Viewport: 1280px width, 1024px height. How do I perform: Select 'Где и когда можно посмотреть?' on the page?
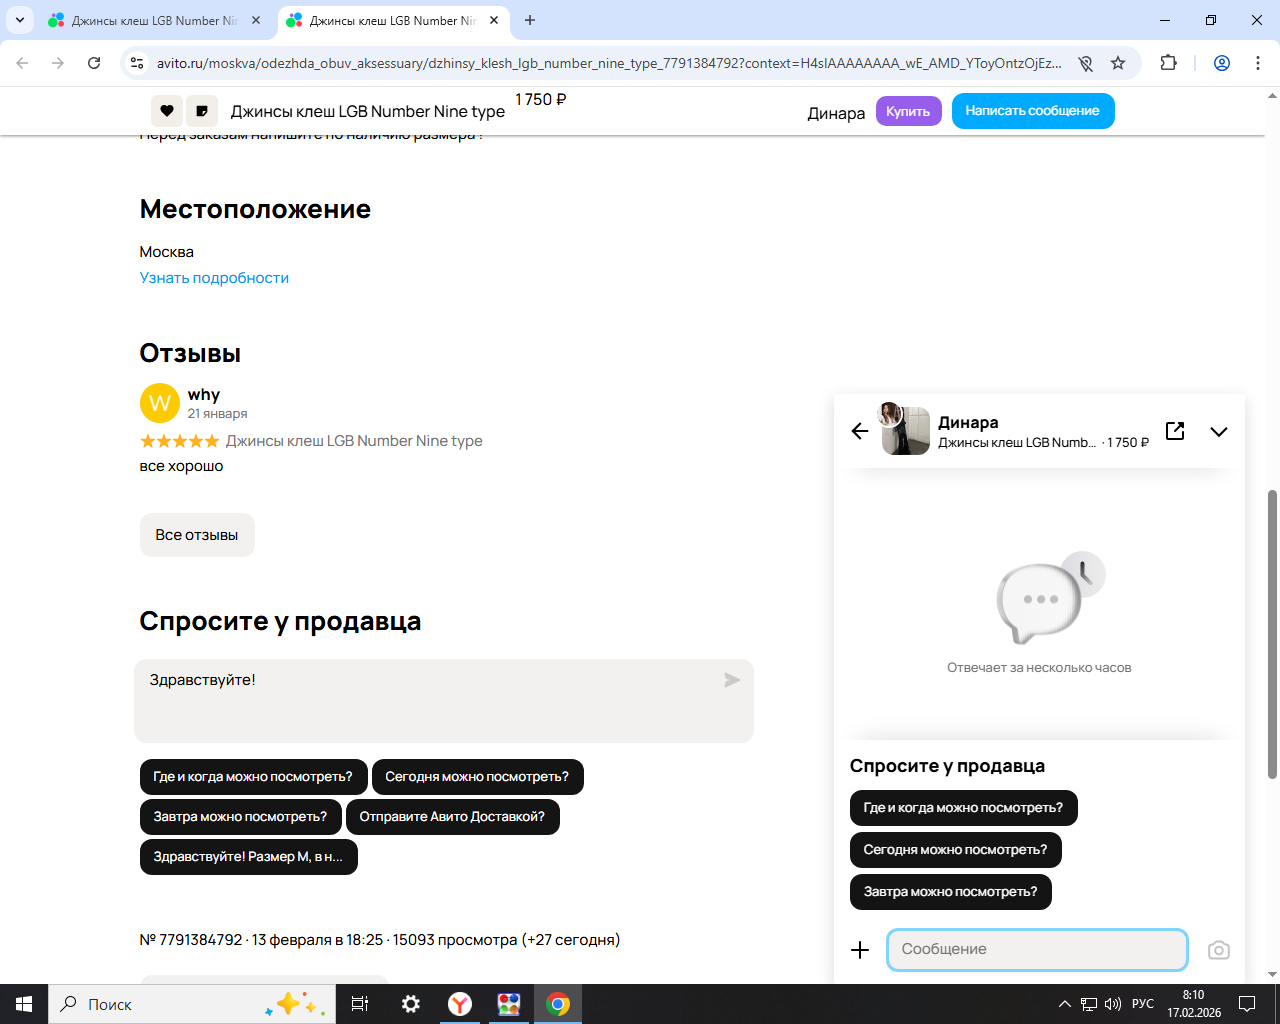click(x=253, y=777)
